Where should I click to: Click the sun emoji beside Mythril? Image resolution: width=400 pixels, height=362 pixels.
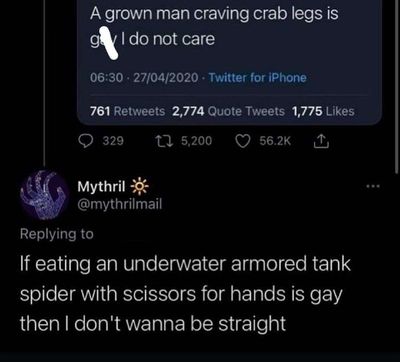pos(138,187)
